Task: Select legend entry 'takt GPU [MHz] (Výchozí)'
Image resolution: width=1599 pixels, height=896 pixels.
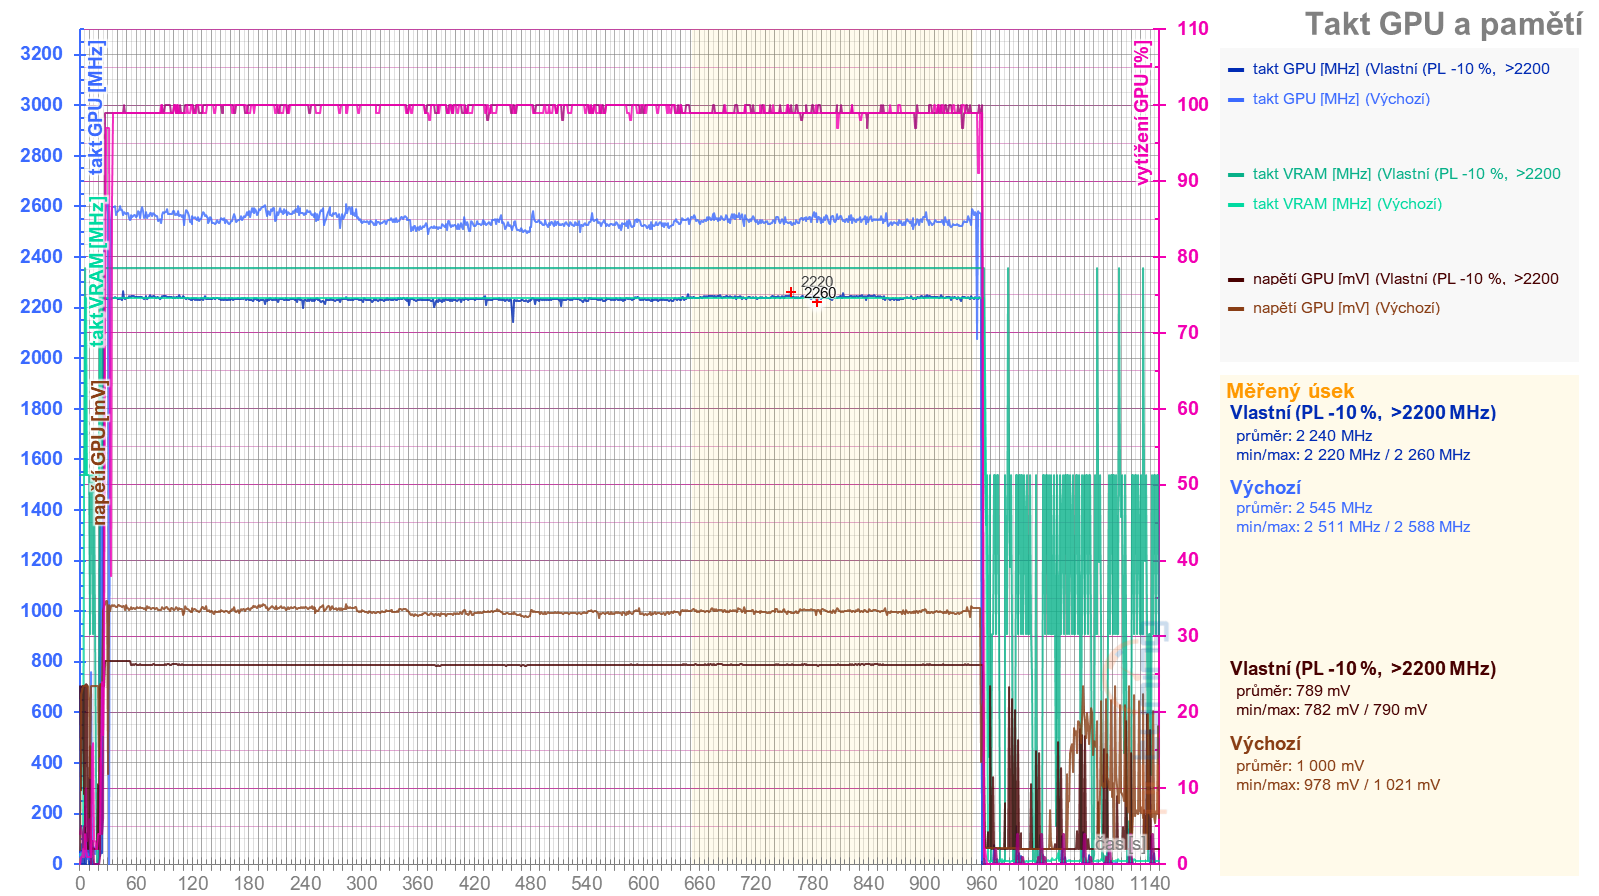Action: tap(1341, 99)
